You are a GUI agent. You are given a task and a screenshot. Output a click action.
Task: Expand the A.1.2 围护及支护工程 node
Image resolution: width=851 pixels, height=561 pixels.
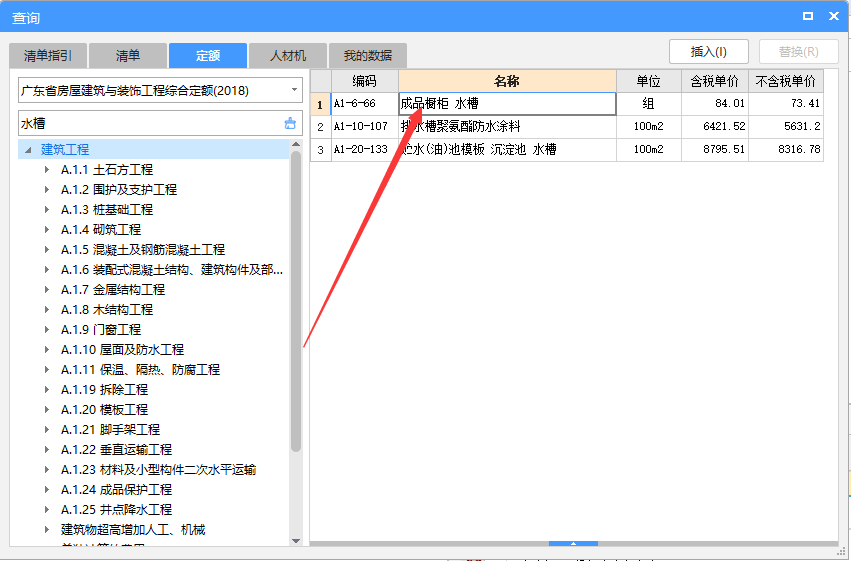tap(47, 189)
